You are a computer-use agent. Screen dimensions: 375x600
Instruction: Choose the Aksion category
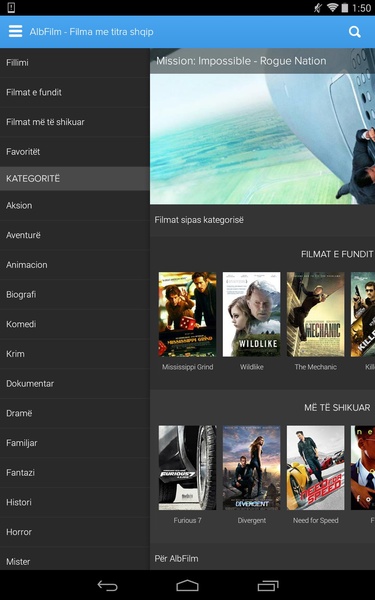click(x=75, y=205)
